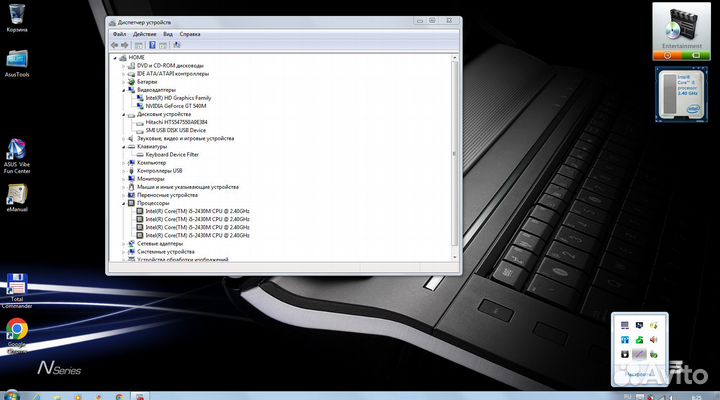Screen dimensions: 720x400
Task: Select Intel(R) HD Graphics Family device
Action: [x=178, y=98]
